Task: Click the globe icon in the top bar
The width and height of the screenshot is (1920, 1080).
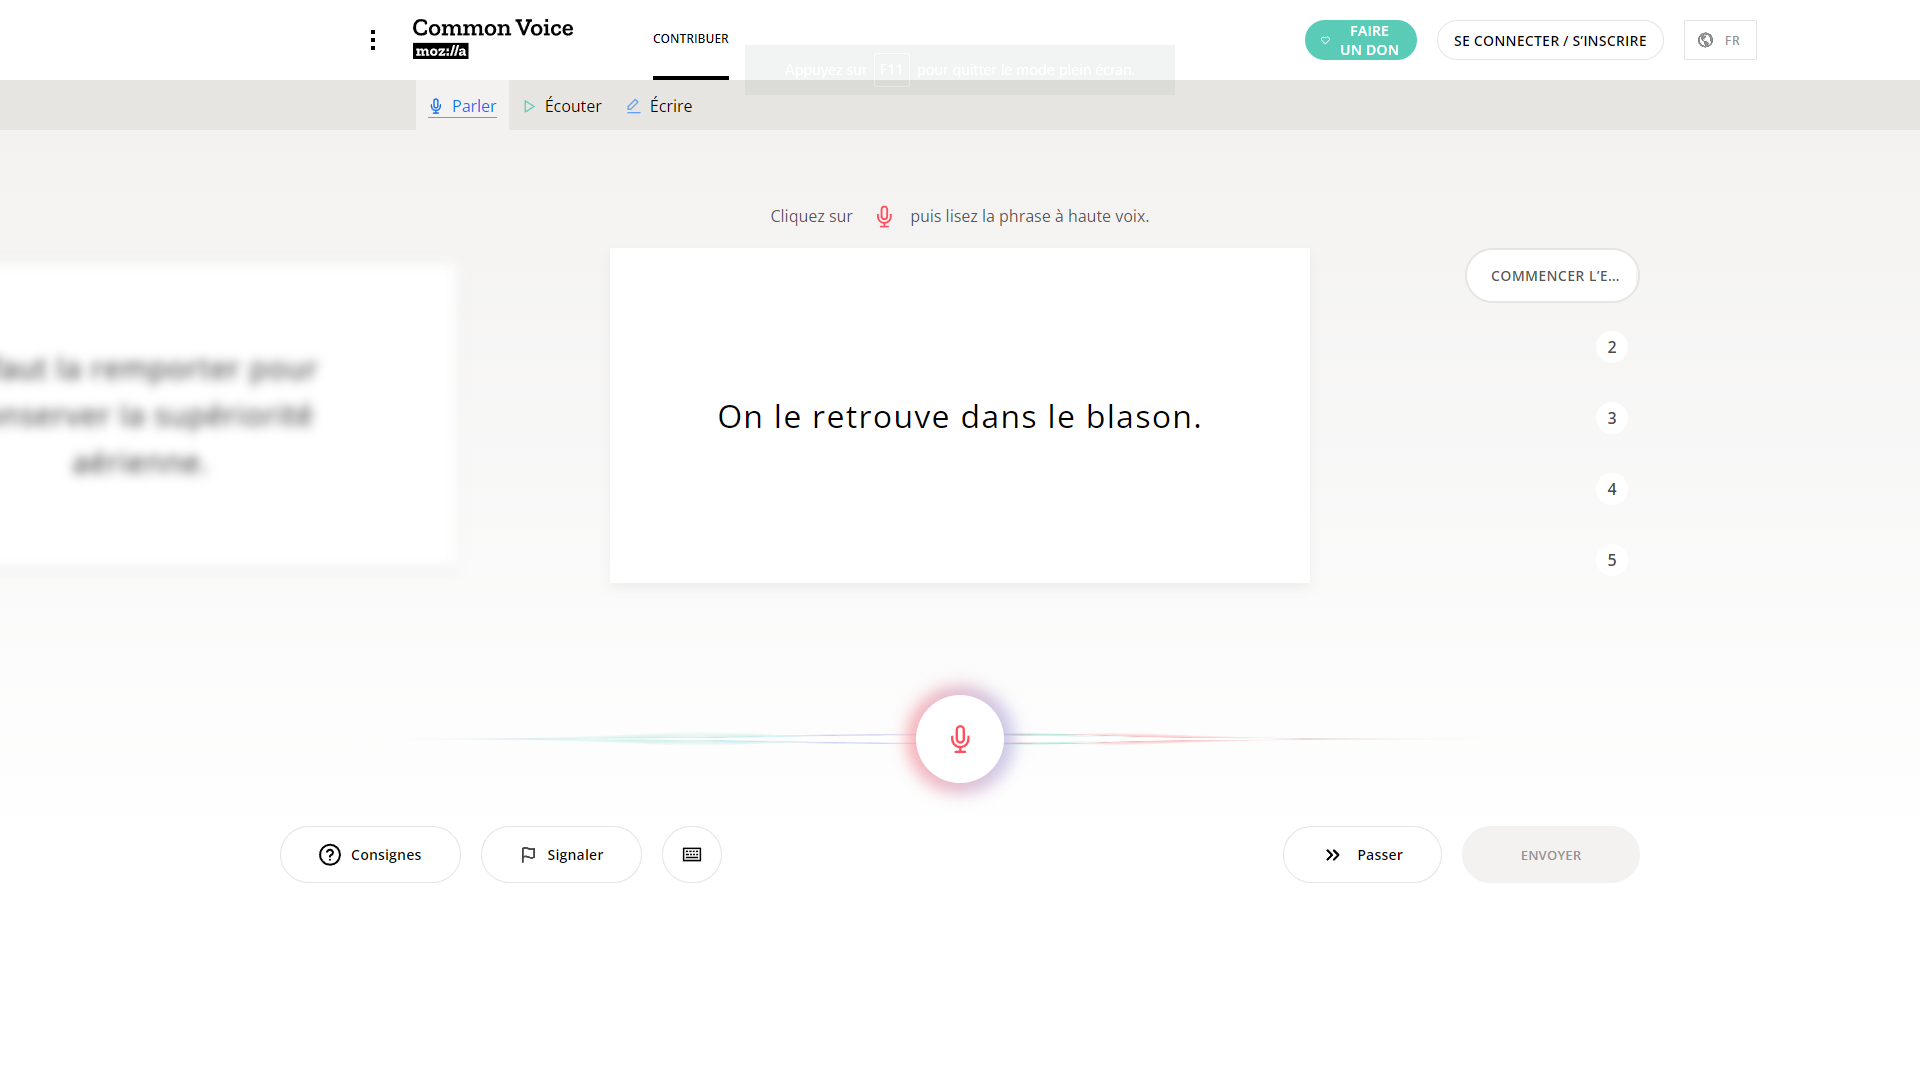Action: (1705, 40)
